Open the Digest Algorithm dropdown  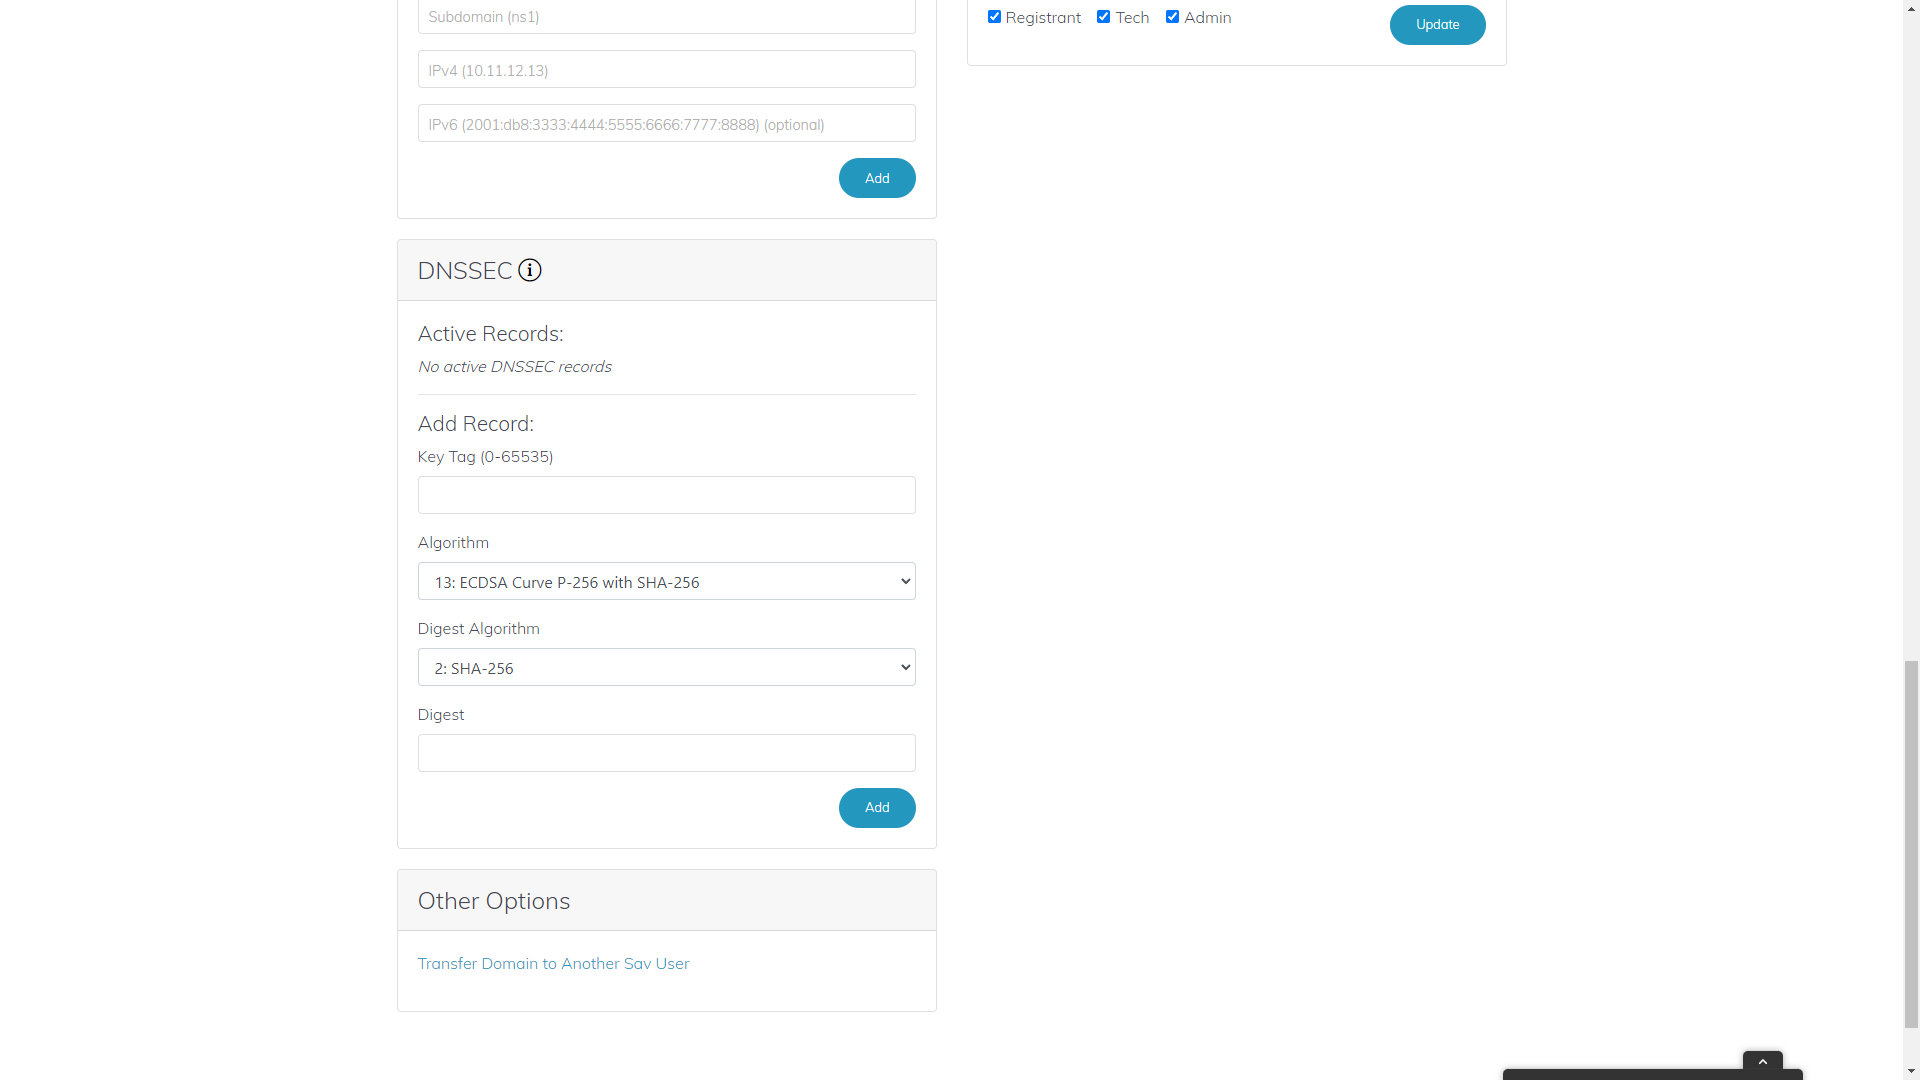666,666
